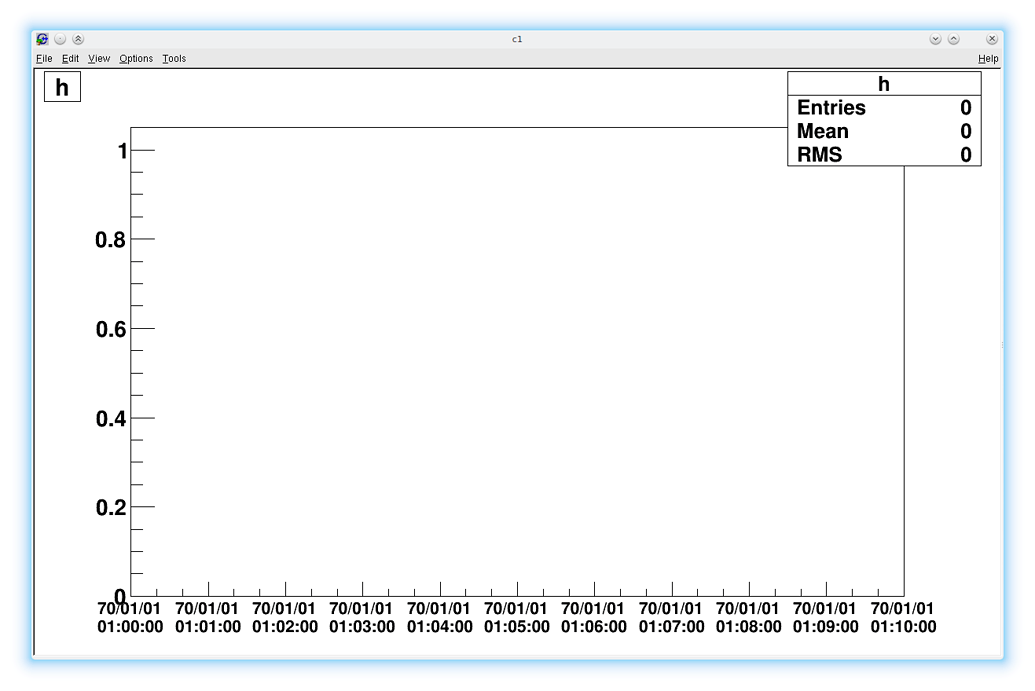Image resolution: width=1035 pixels, height=691 pixels.
Task: Open the Edit menu
Action: point(71,59)
